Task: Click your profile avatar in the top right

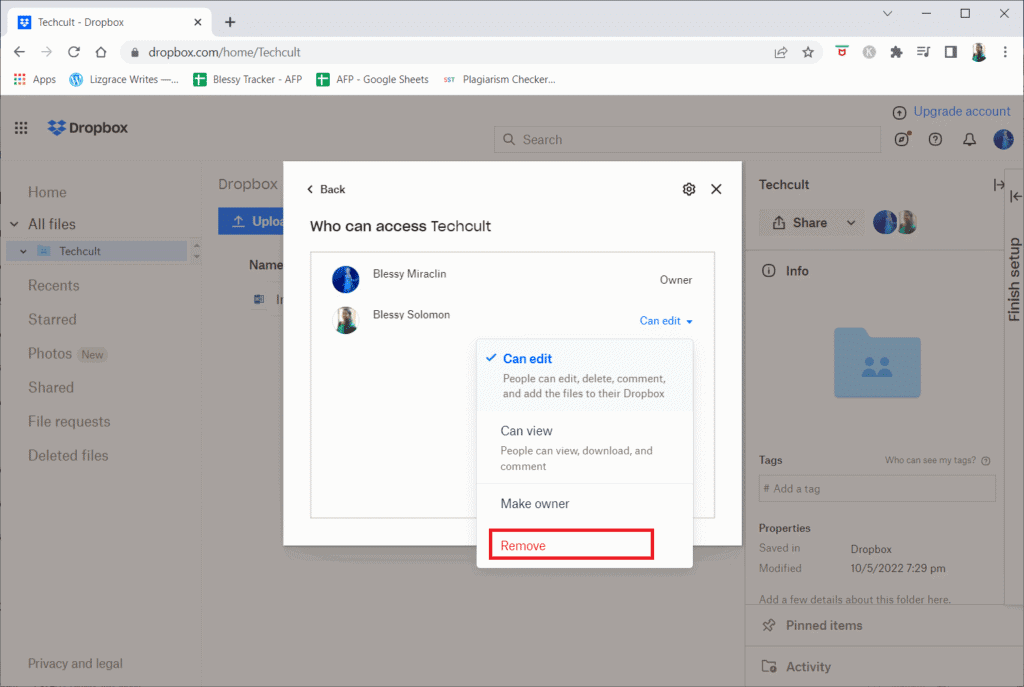Action: click(x=1002, y=139)
